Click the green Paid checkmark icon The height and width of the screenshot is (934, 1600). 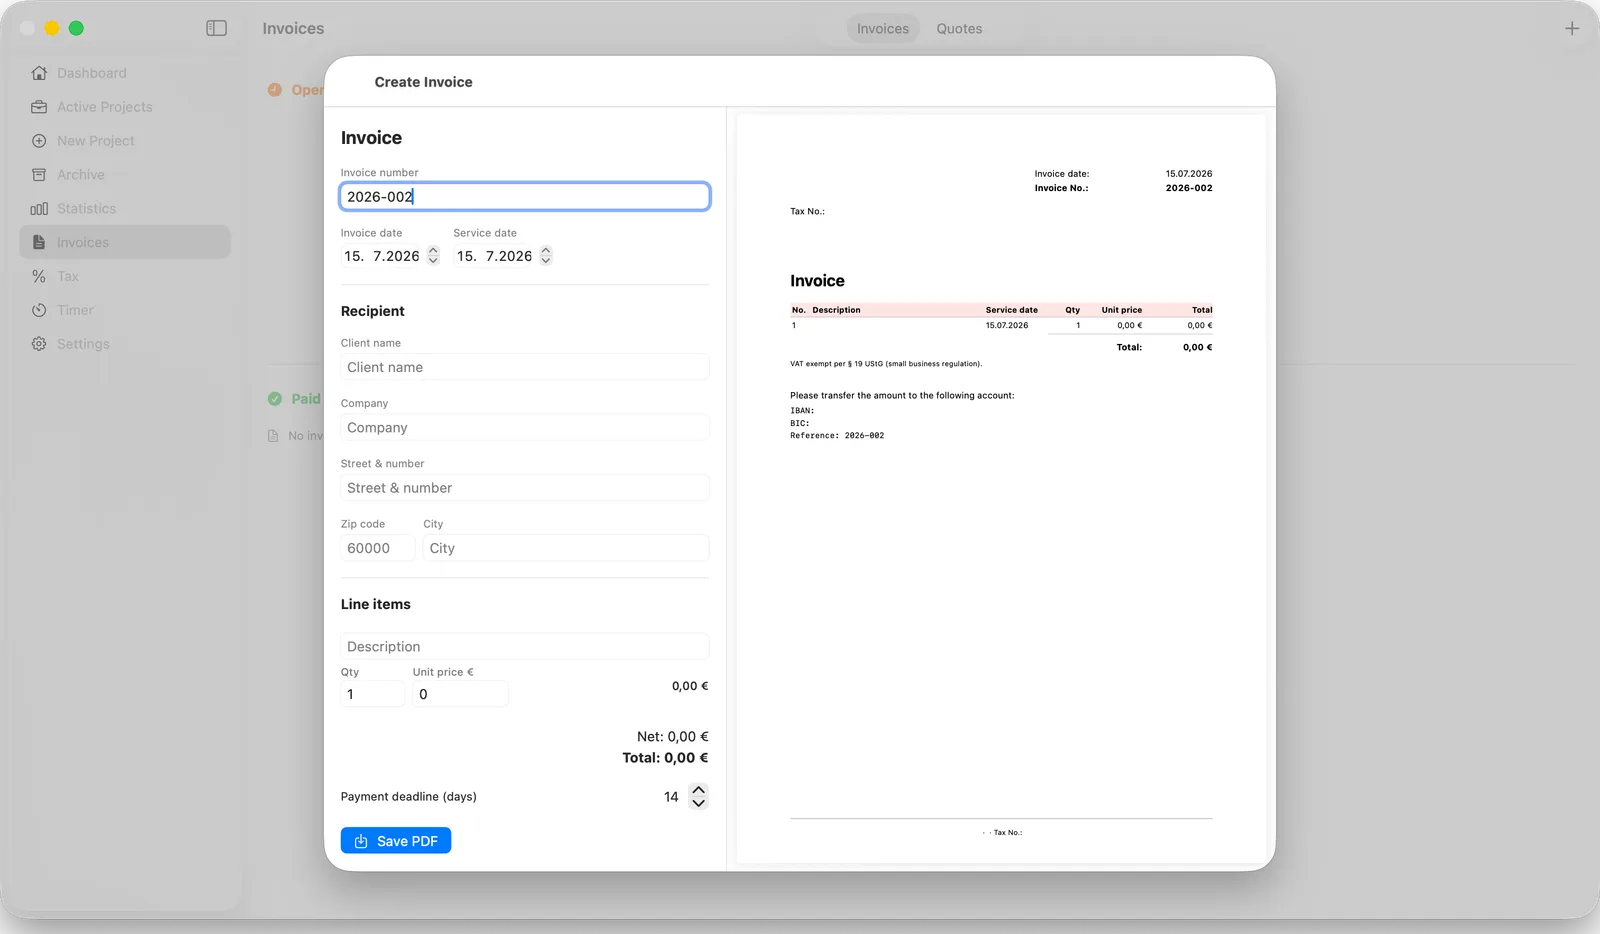coord(275,399)
